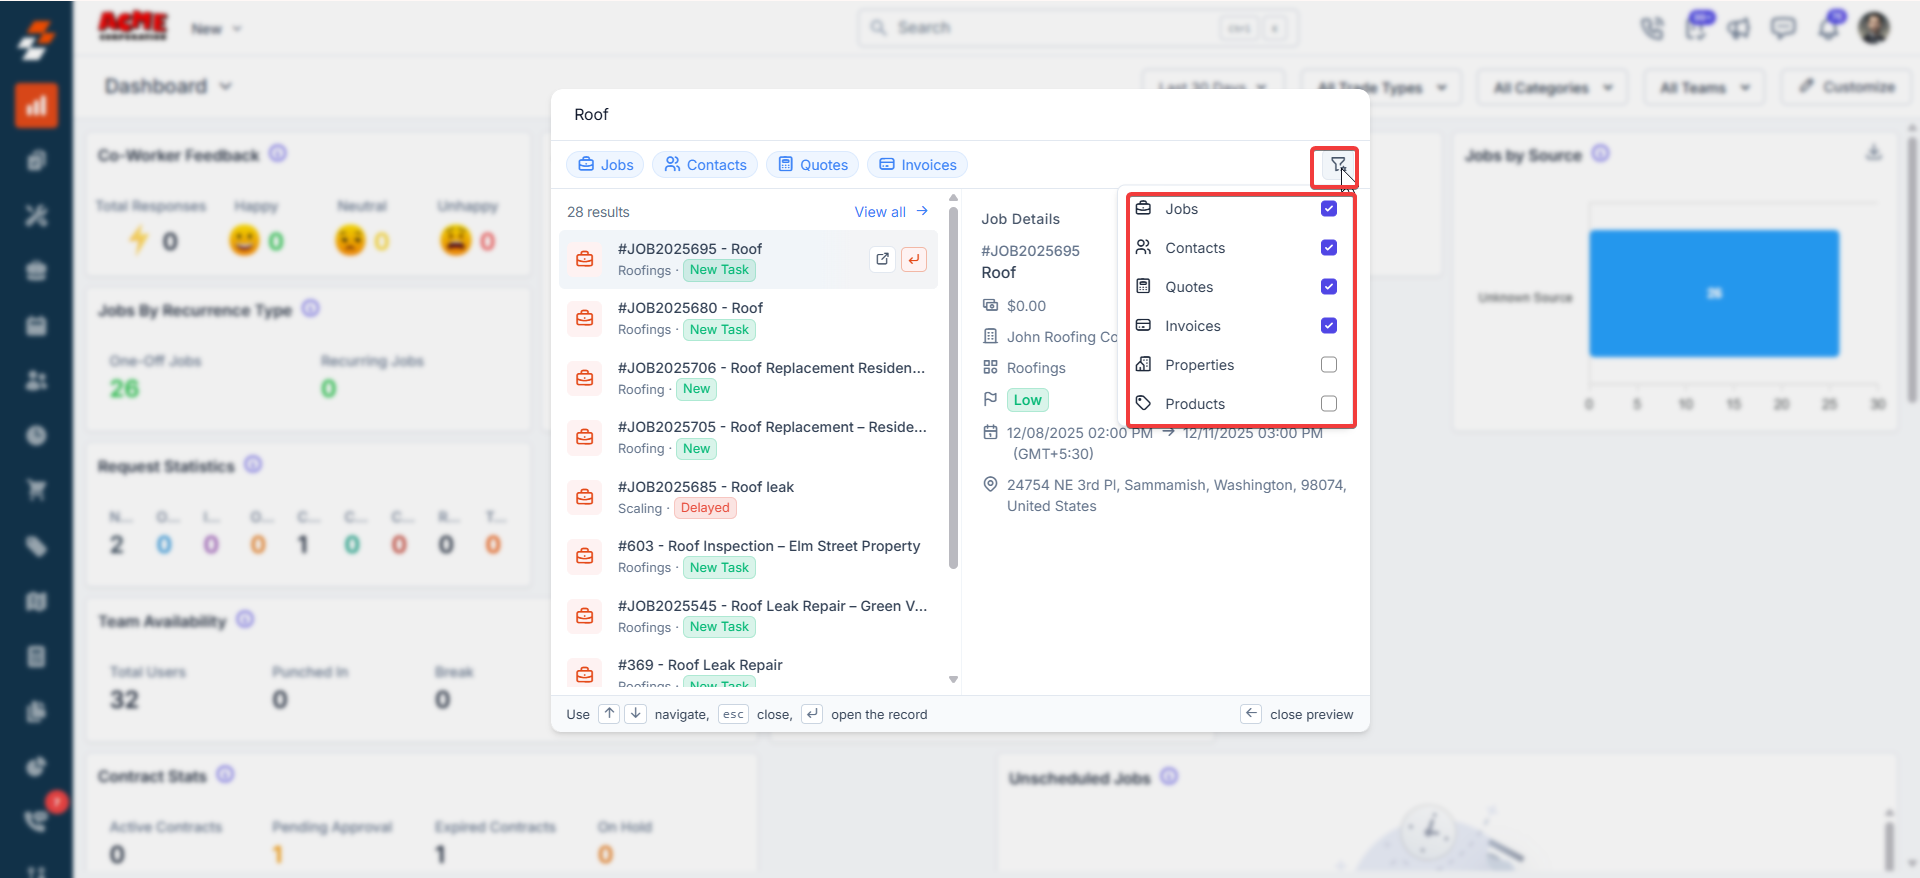Image resolution: width=1920 pixels, height=878 pixels.
Task: Click the ACME company logo
Action: [x=133, y=26]
